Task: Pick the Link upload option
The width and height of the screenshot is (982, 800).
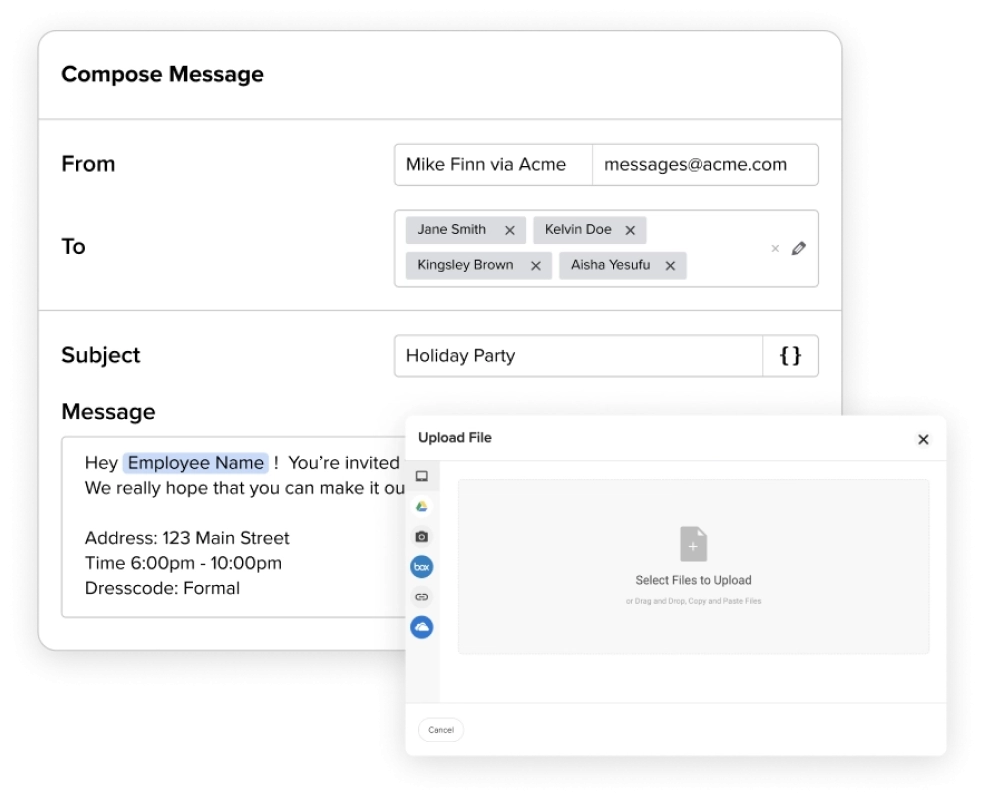Action: (422, 596)
